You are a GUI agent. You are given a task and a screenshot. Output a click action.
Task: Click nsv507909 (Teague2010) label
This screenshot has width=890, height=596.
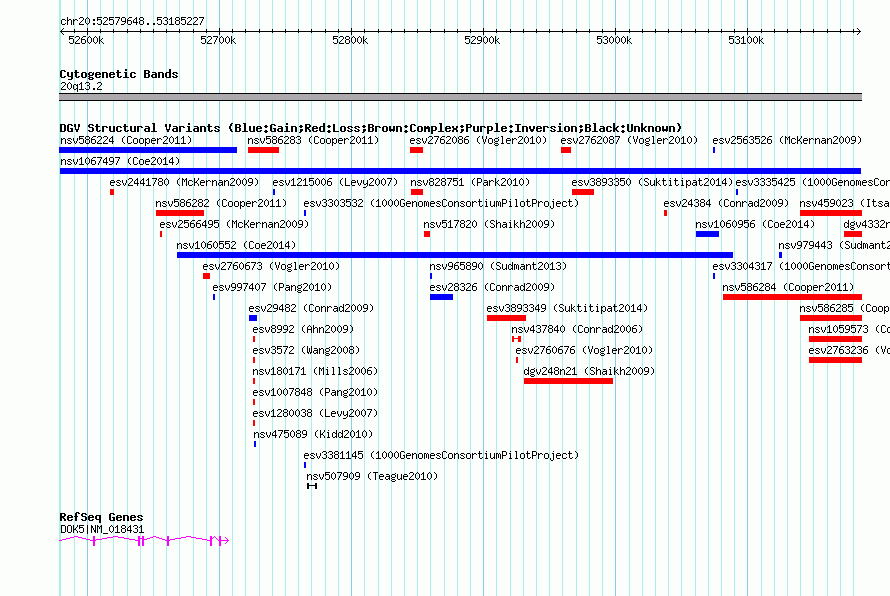pos(372,476)
